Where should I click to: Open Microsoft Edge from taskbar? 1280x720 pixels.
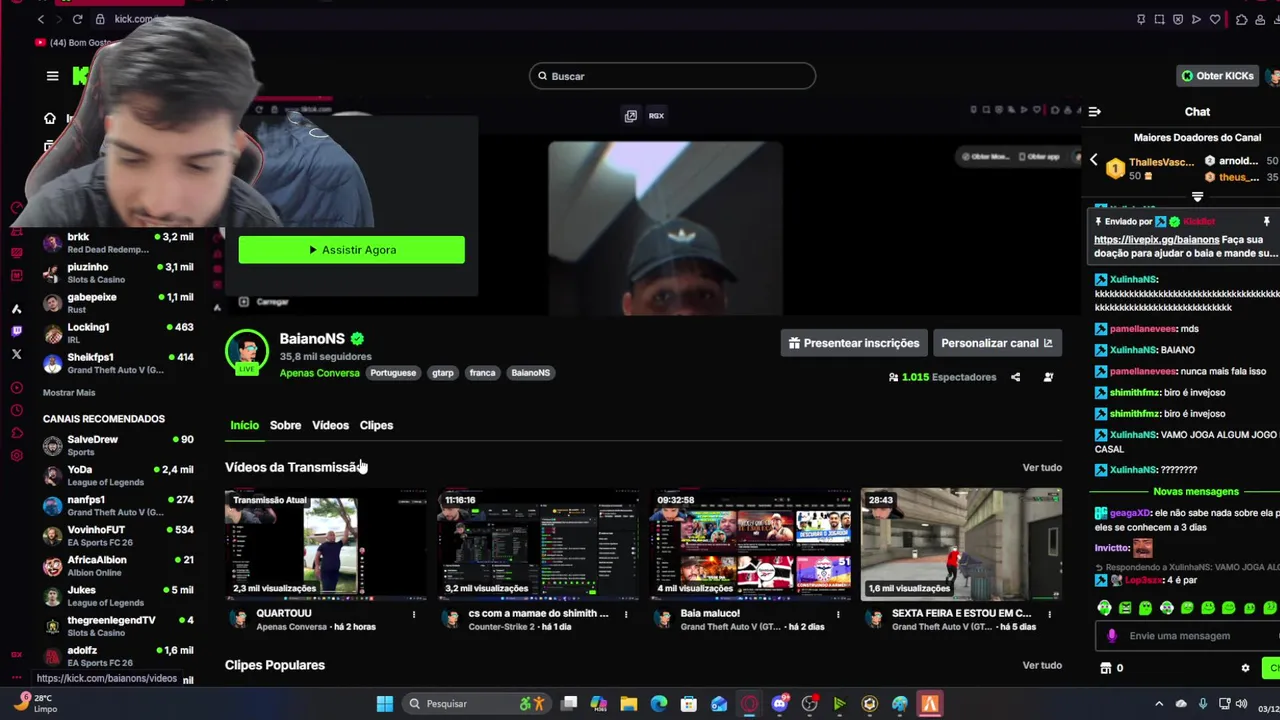click(659, 704)
